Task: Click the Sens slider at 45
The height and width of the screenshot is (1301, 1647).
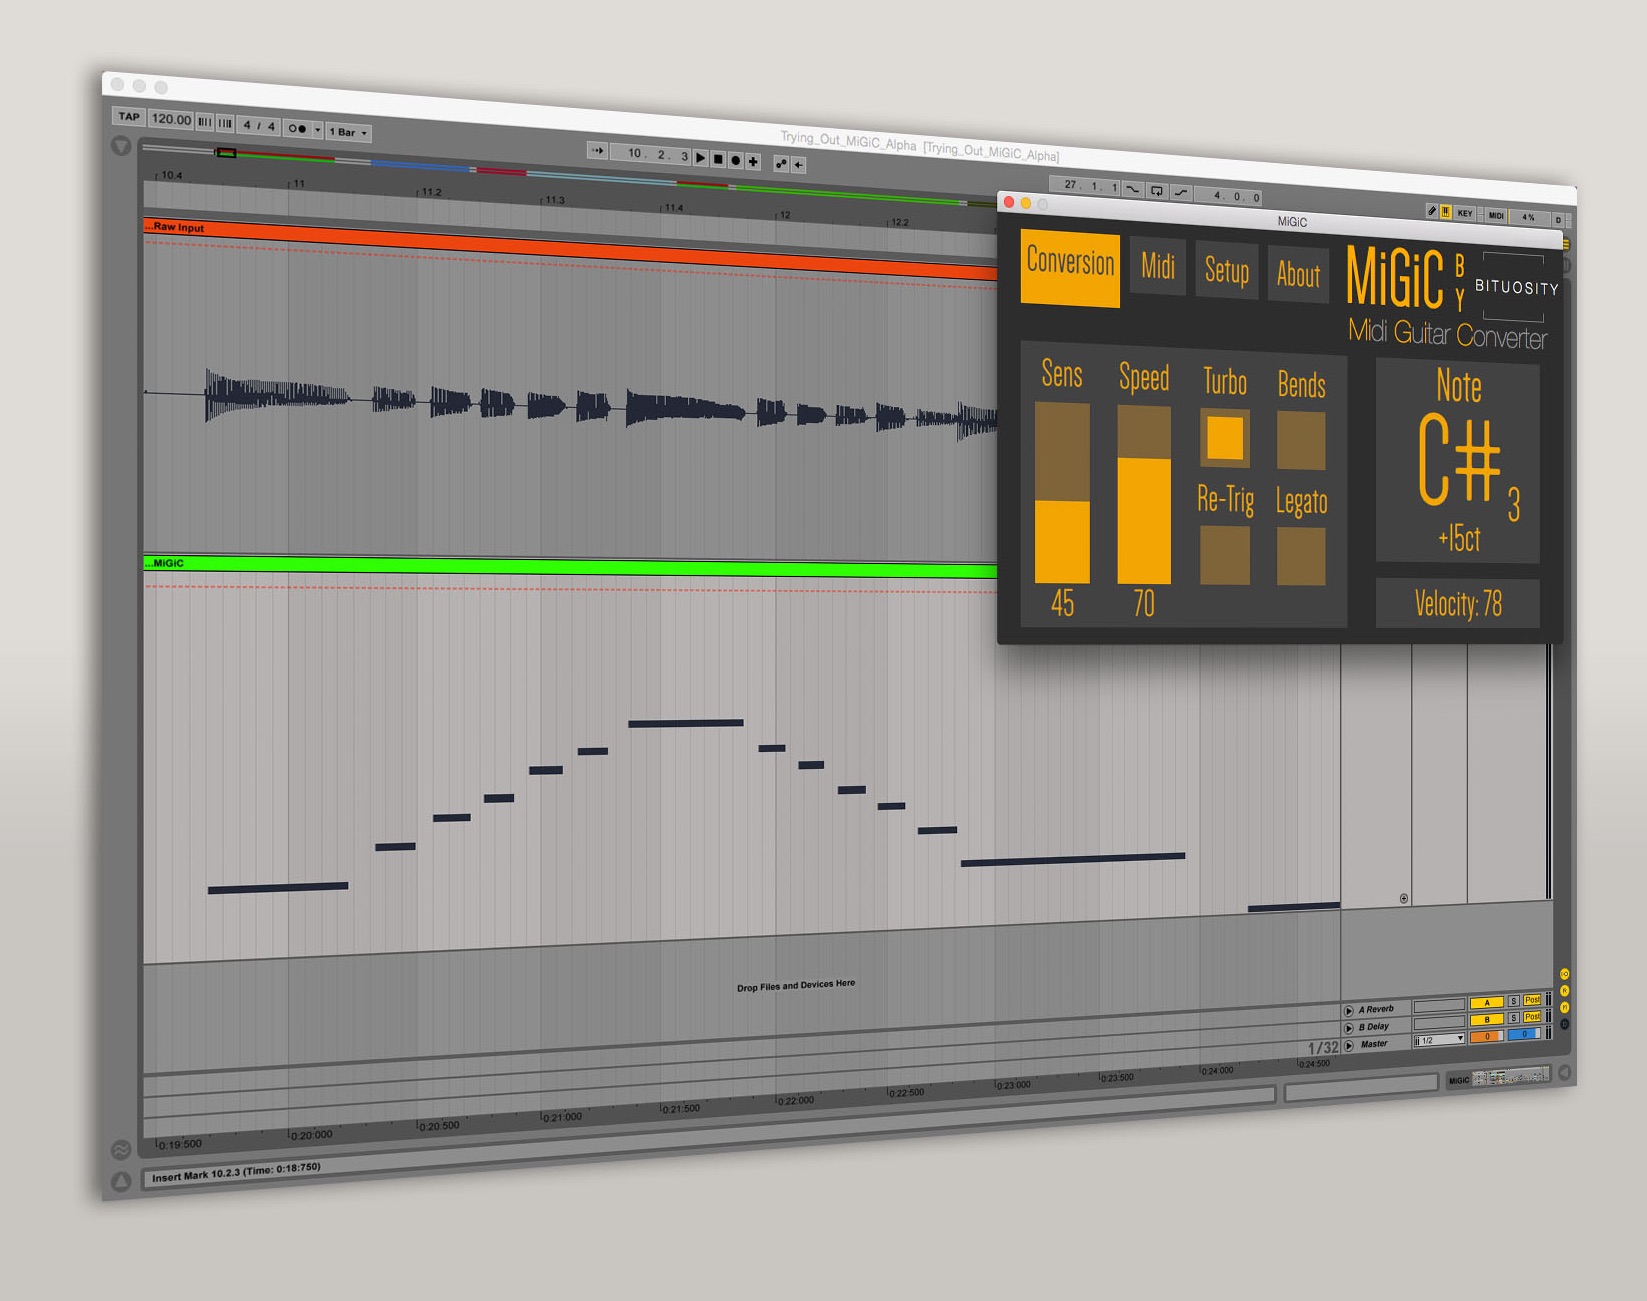Action: (x=1062, y=493)
